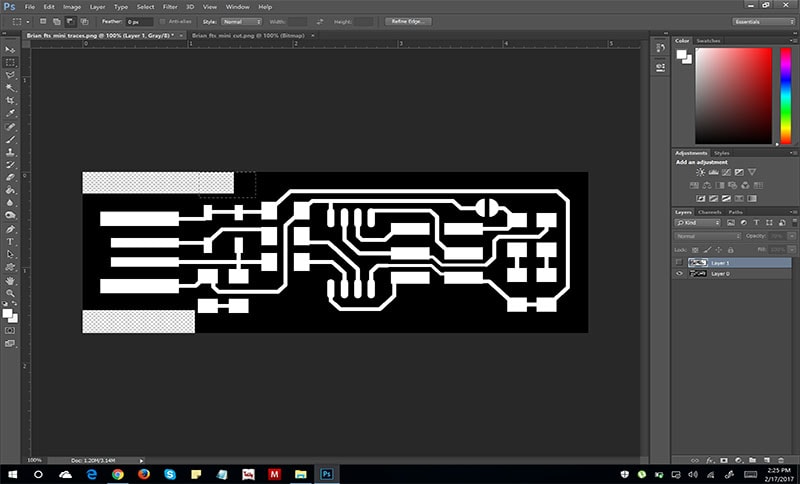Open the Color panel options menu

pos(793,40)
